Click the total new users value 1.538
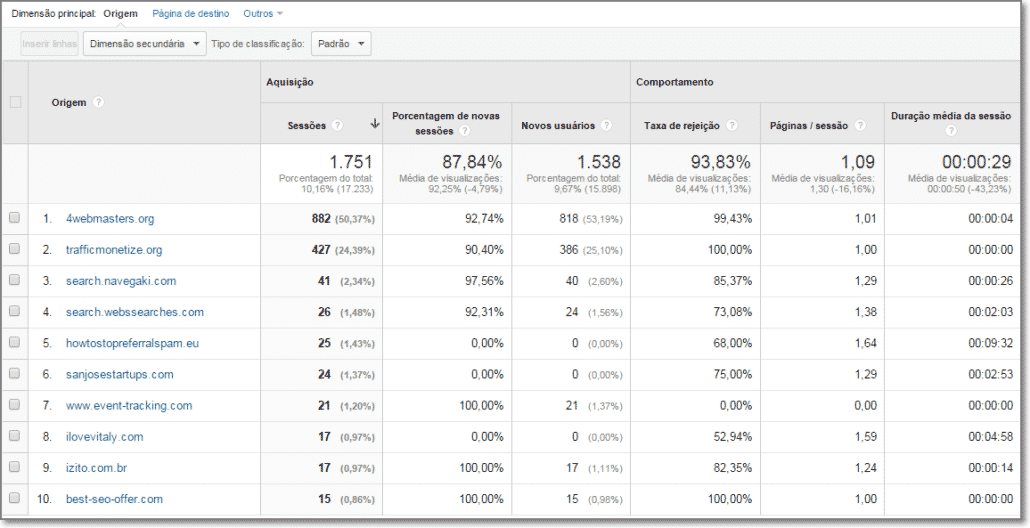Screen dimensions: 1030x528 coord(598,162)
